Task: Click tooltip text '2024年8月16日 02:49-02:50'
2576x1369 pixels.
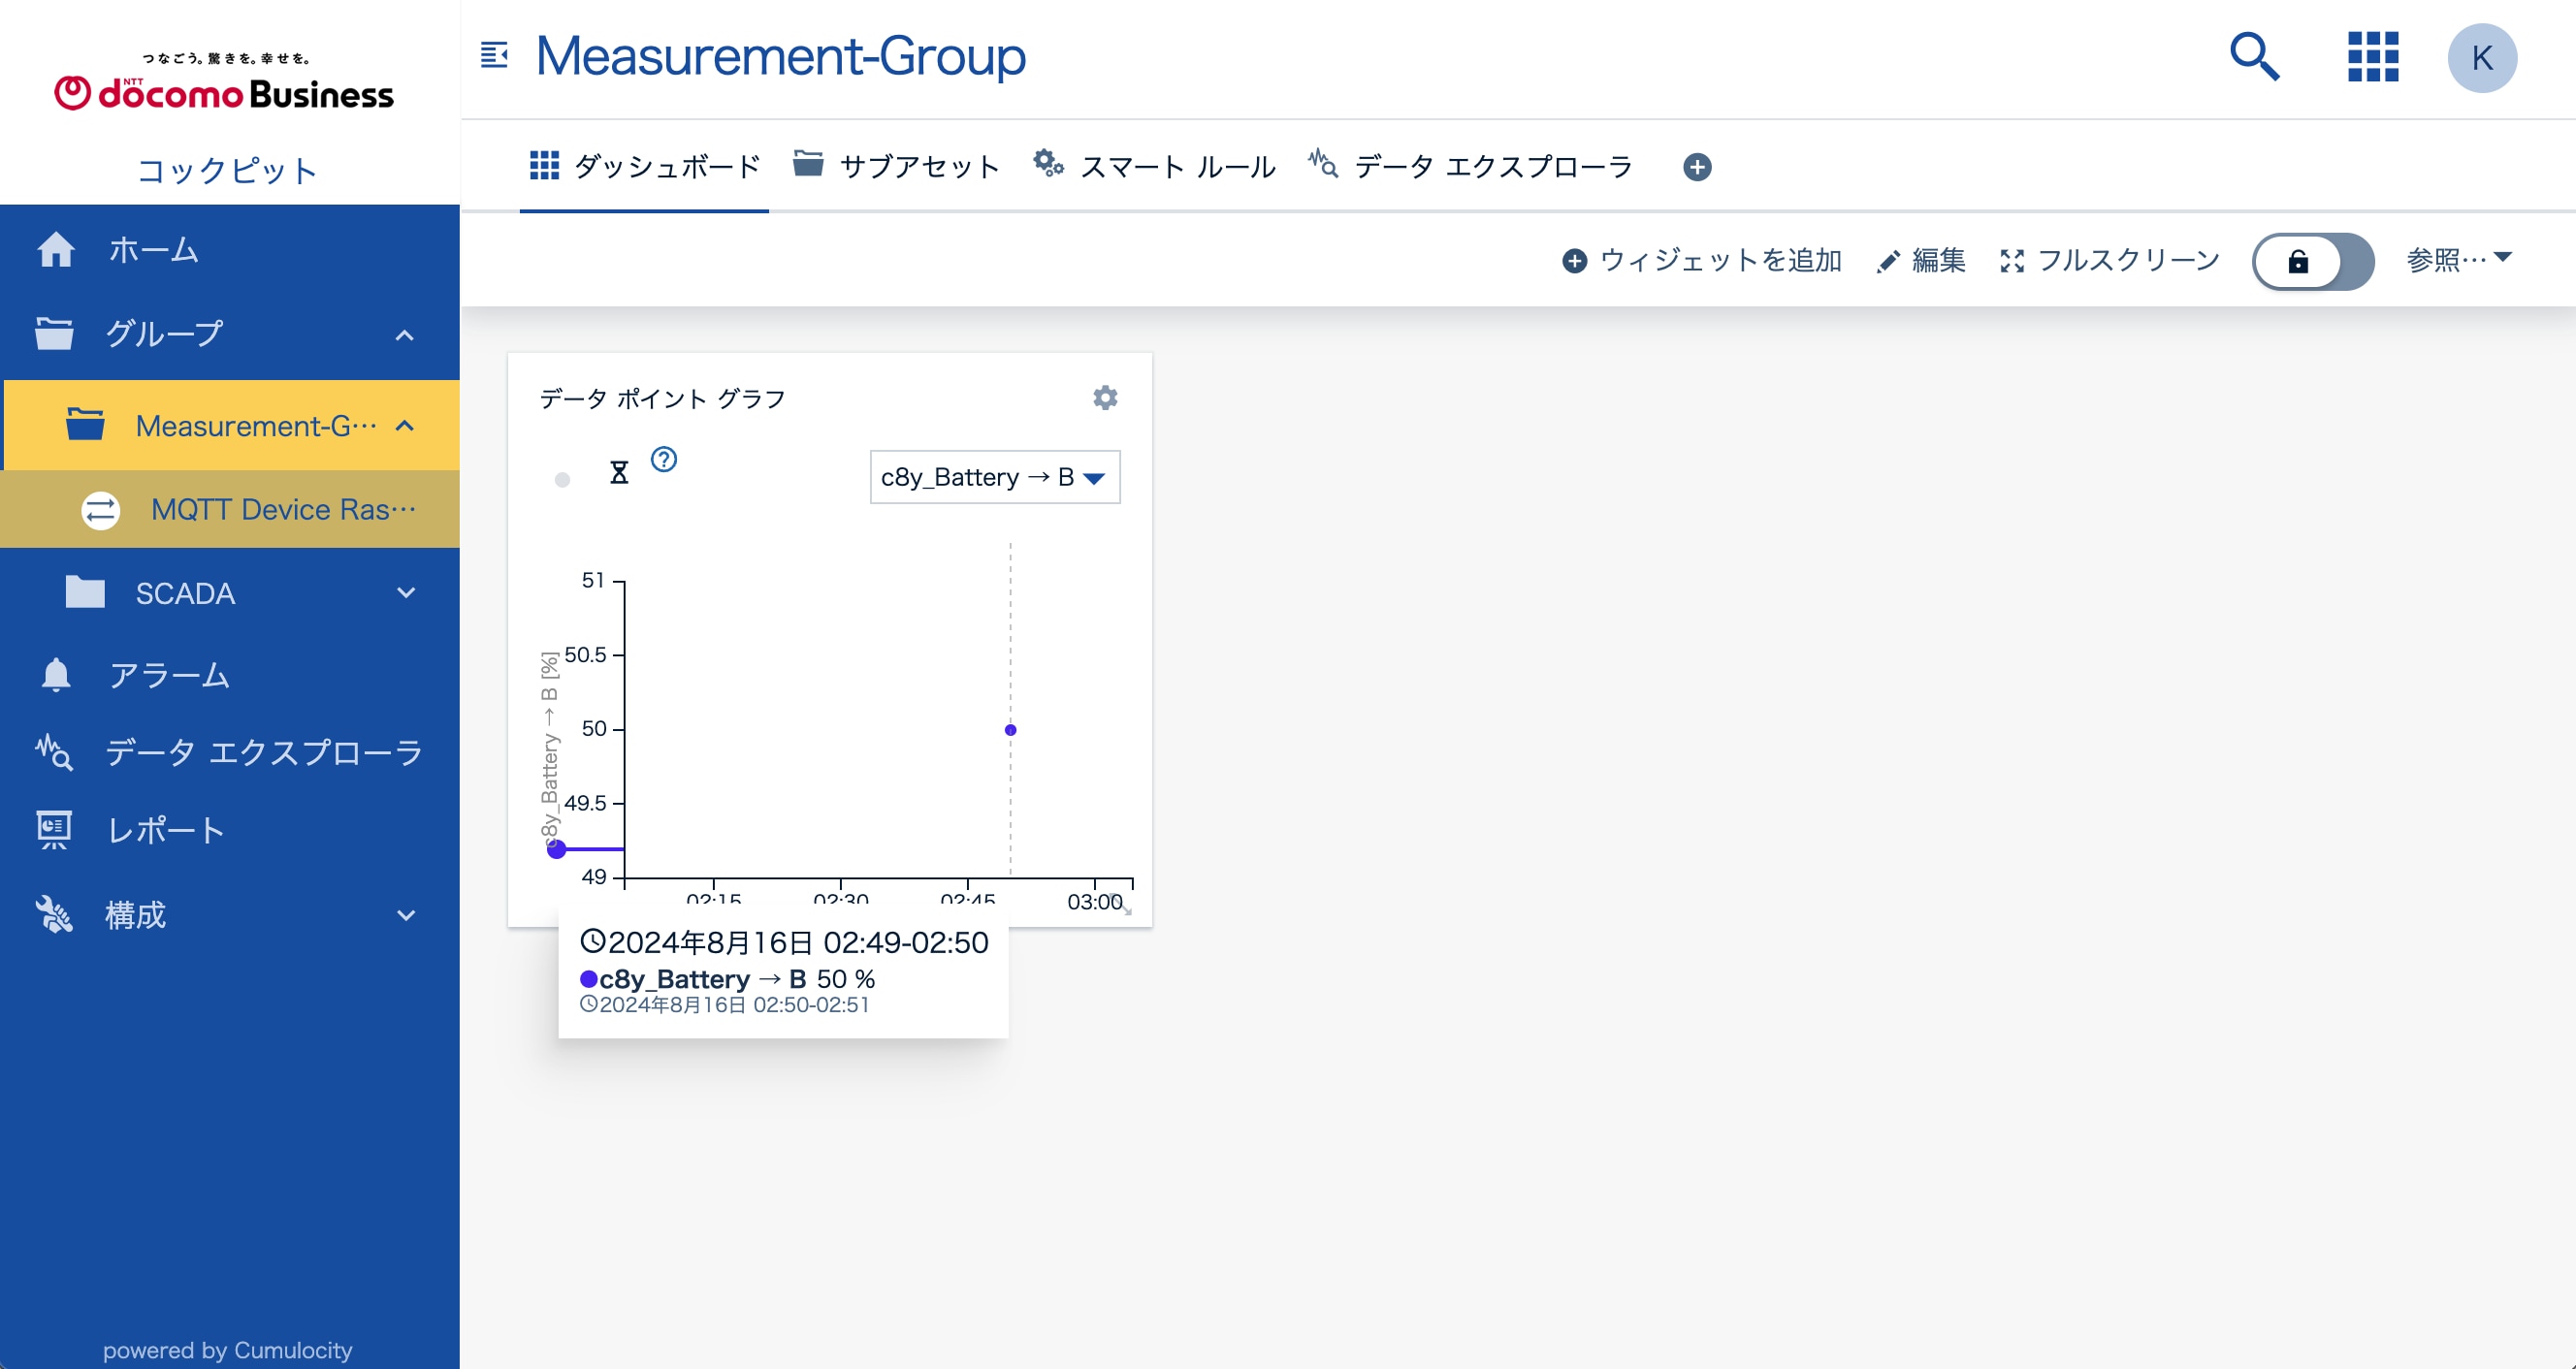Action: [798, 943]
